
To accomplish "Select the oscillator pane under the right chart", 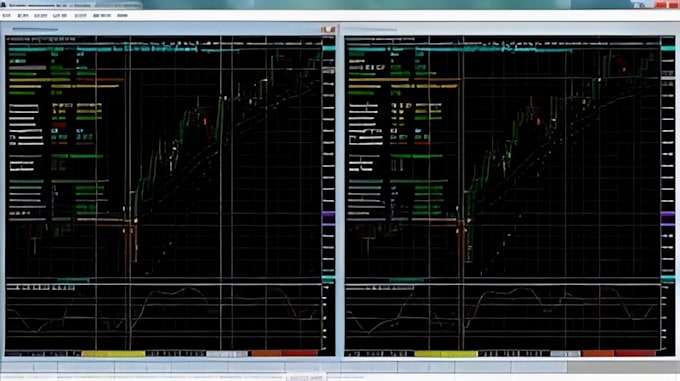I will pyautogui.click(x=502, y=316).
